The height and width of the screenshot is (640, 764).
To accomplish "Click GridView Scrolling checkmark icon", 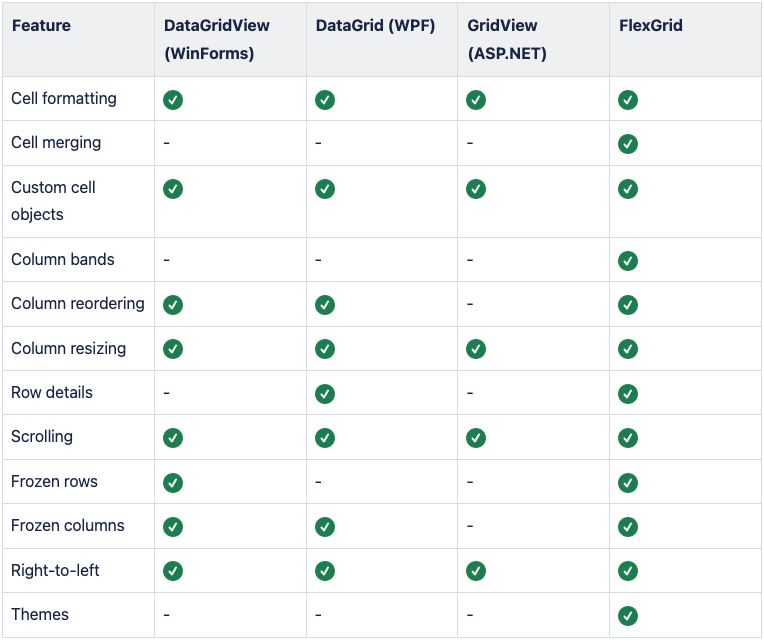I will (x=476, y=437).
